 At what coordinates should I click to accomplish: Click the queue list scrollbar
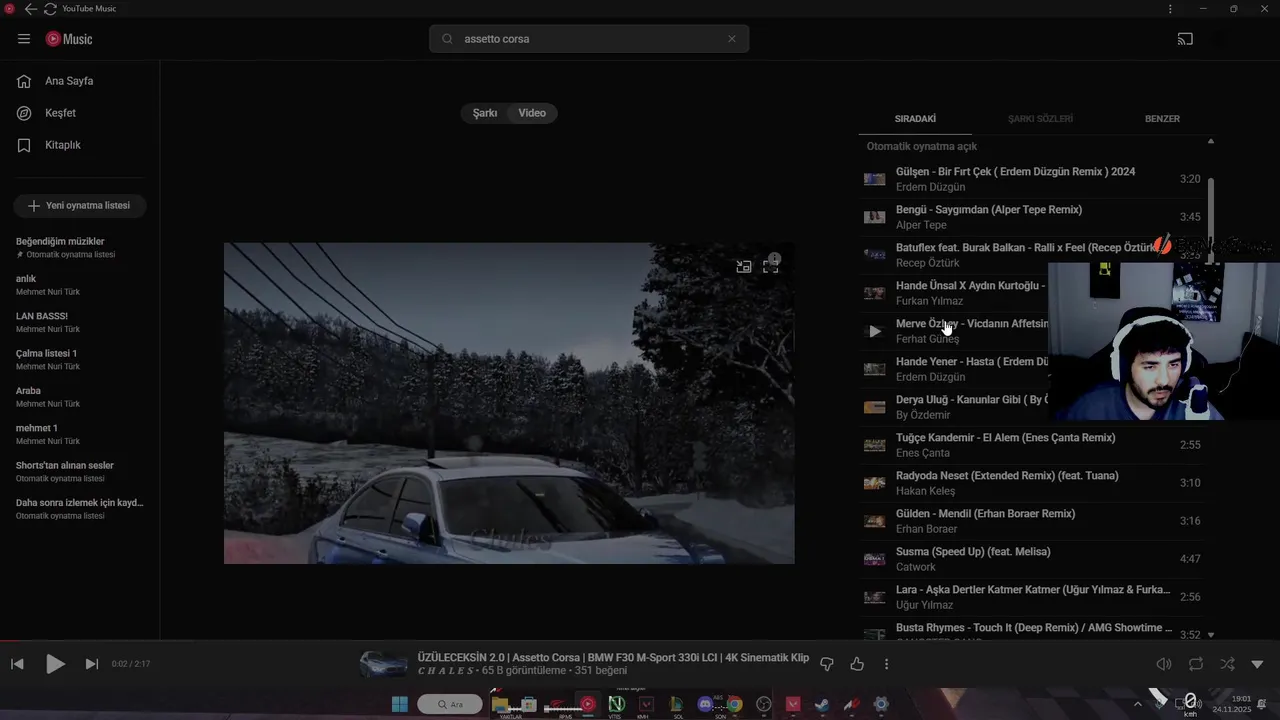[1211, 220]
